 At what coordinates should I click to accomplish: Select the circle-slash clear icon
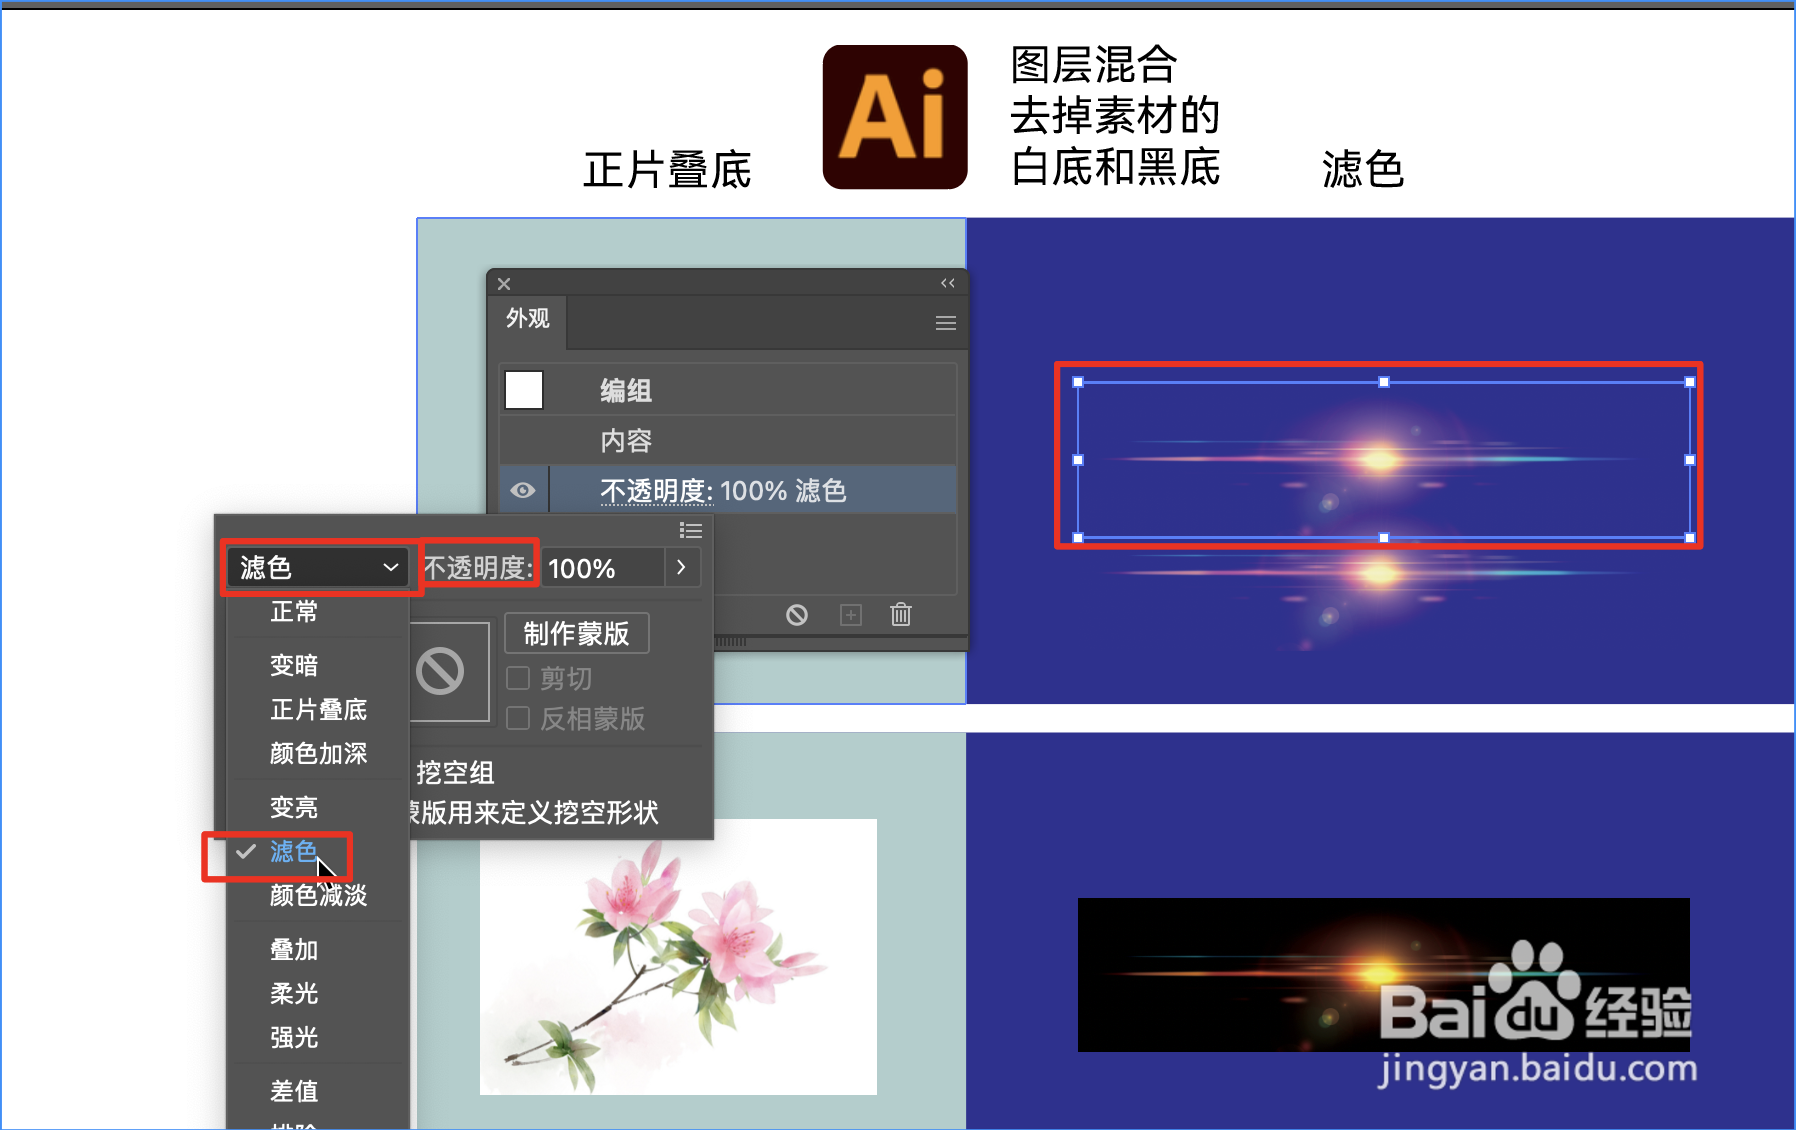pos(797,614)
